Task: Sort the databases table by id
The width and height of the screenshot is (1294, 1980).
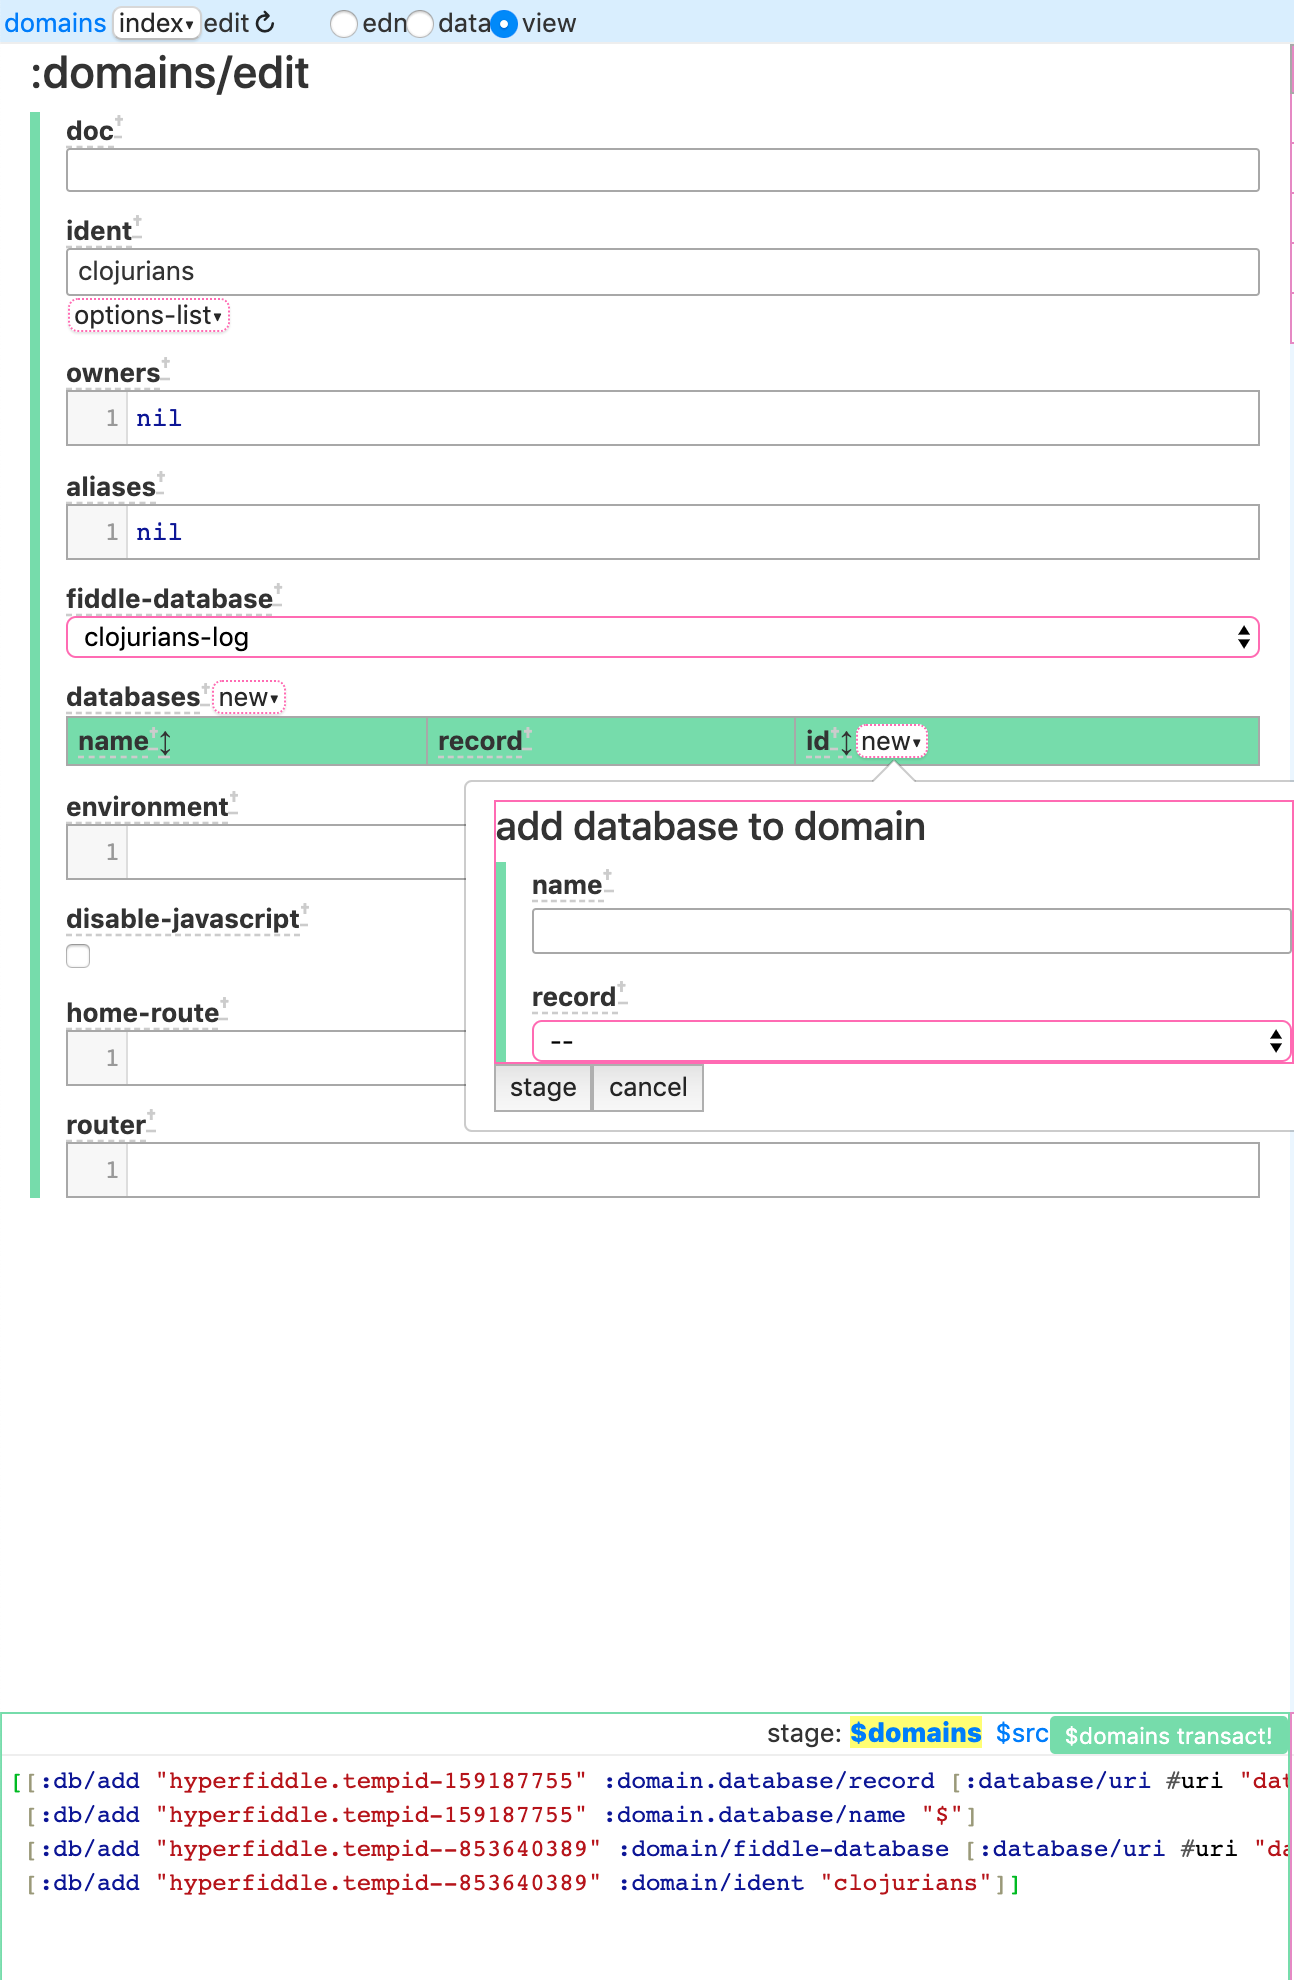Action: point(846,742)
